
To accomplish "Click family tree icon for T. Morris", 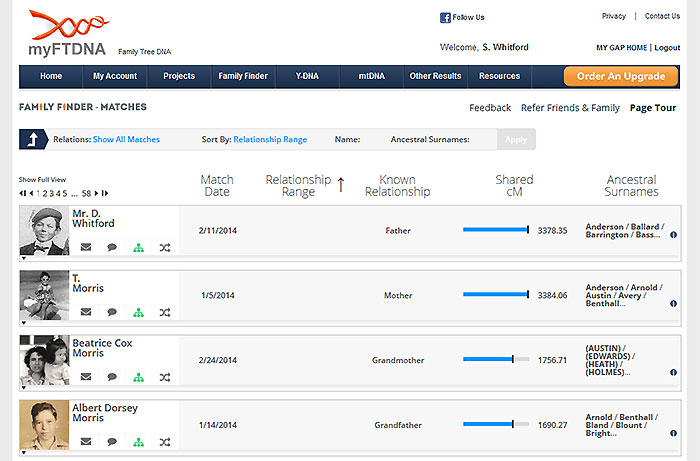I will (138, 312).
